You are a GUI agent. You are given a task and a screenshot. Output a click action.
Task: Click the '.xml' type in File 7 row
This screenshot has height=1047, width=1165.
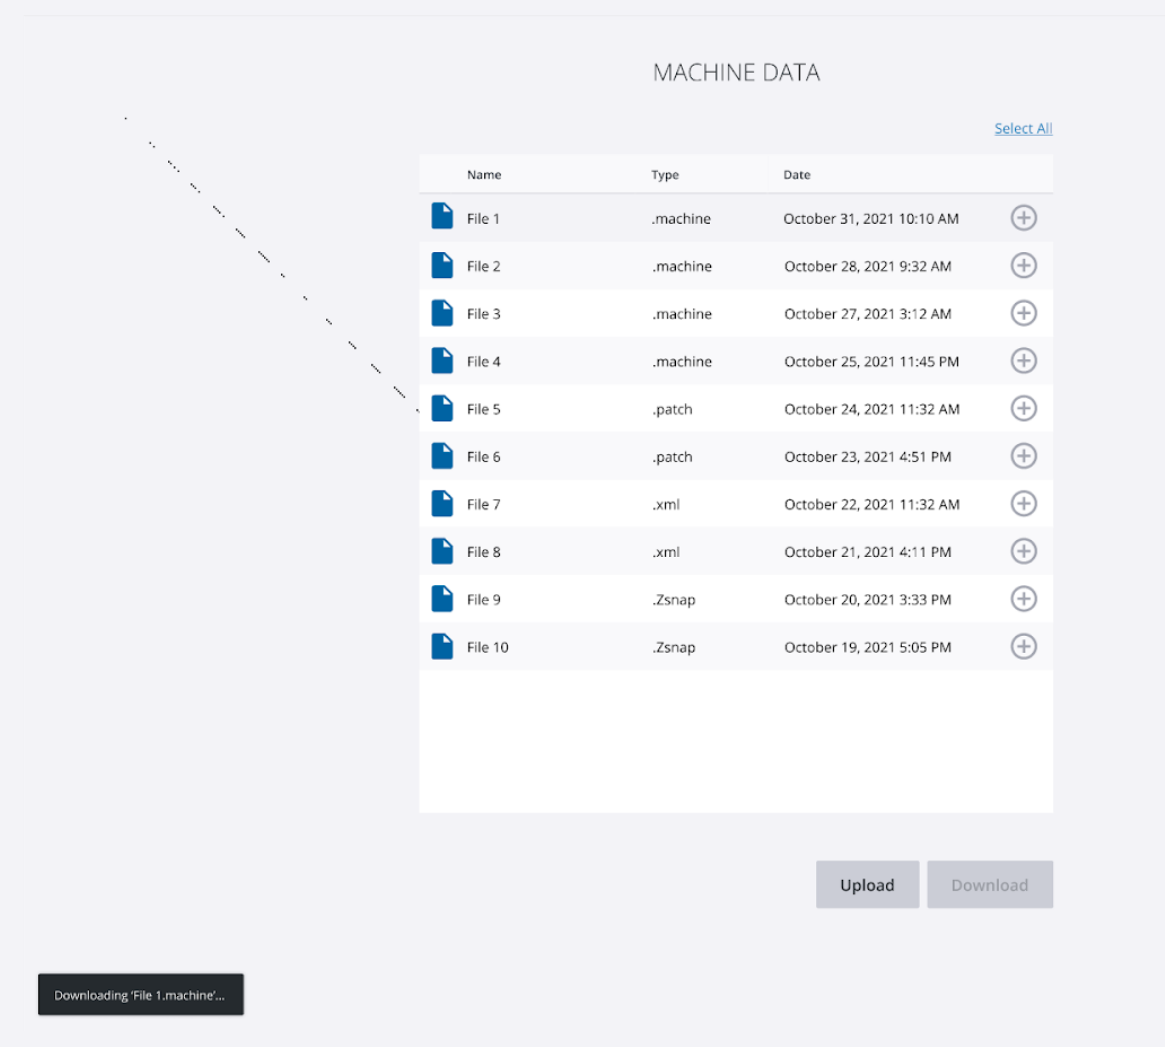pos(666,504)
